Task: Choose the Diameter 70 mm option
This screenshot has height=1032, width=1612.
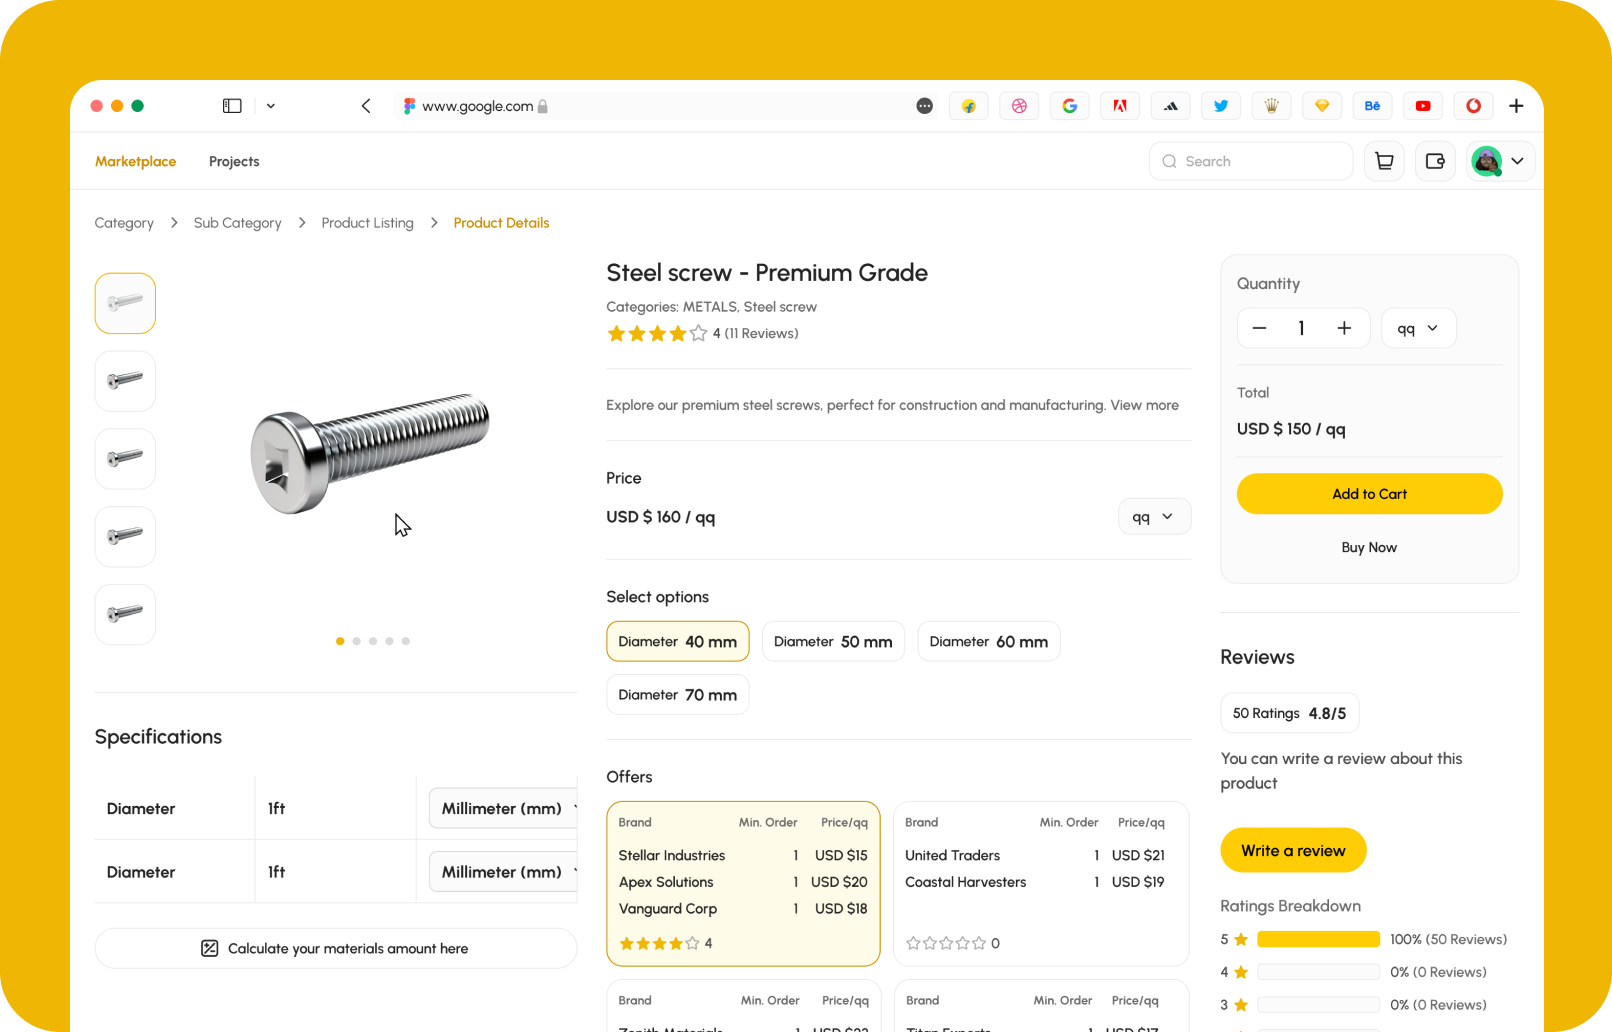Action: pos(677,695)
